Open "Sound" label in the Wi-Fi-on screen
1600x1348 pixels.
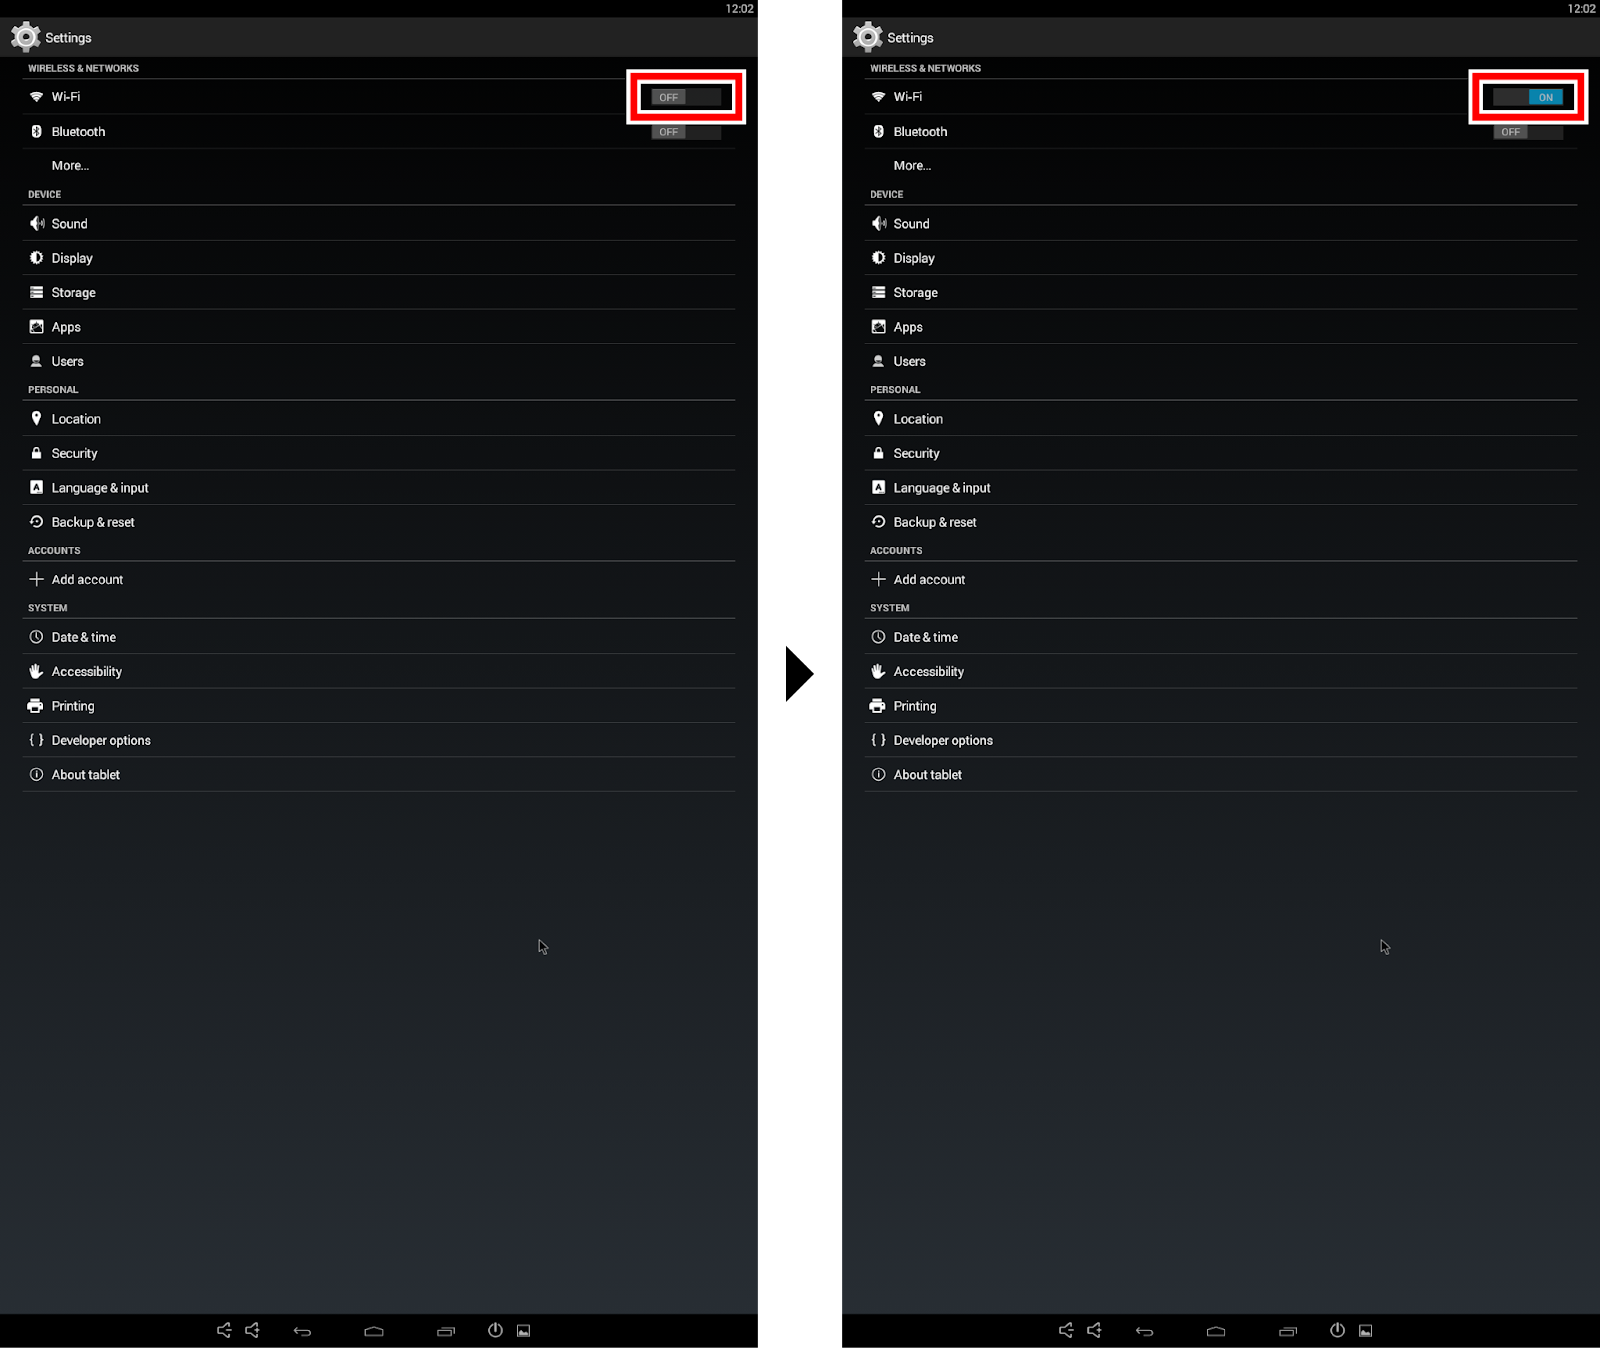click(911, 224)
